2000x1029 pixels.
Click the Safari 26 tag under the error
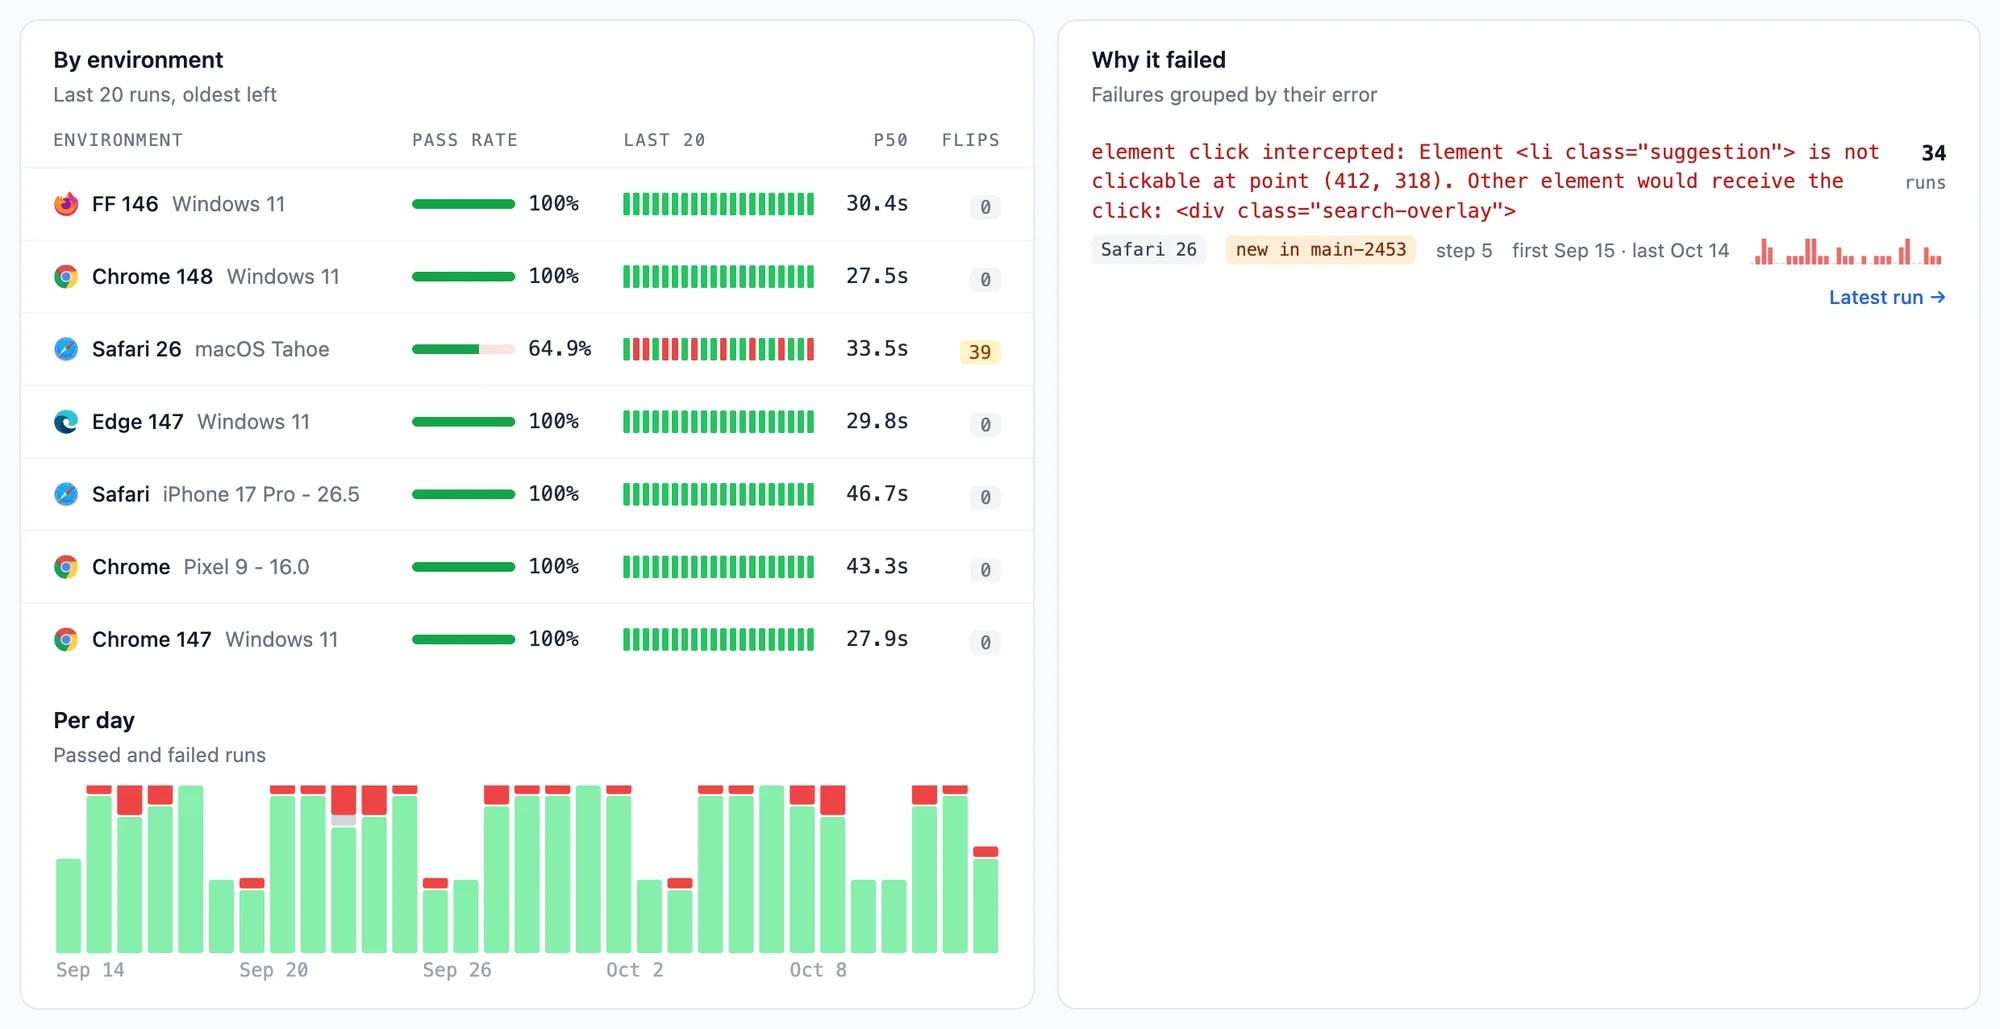coord(1148,250)
